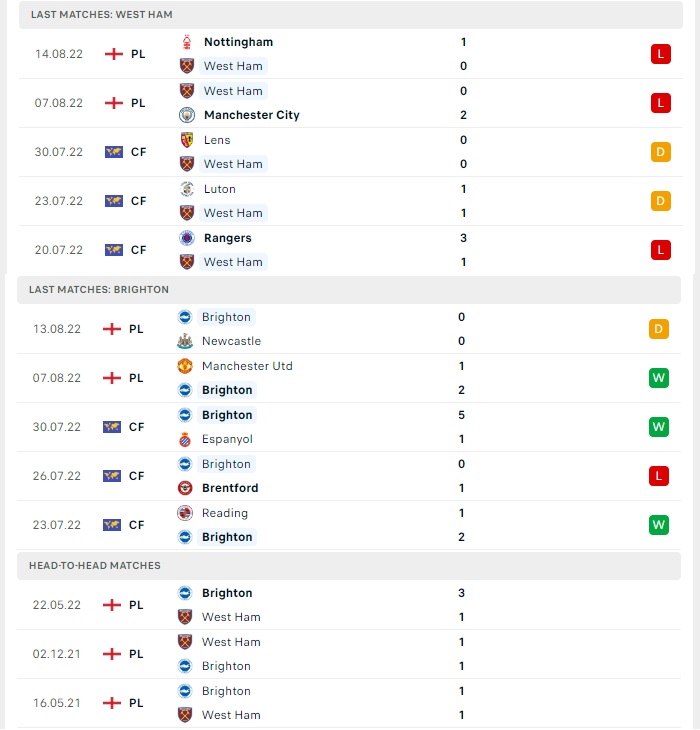Viewport: 700px width, 730px height.
Task: Open the Brighton vs Espanyol match row
Action: tap(349, 427)
